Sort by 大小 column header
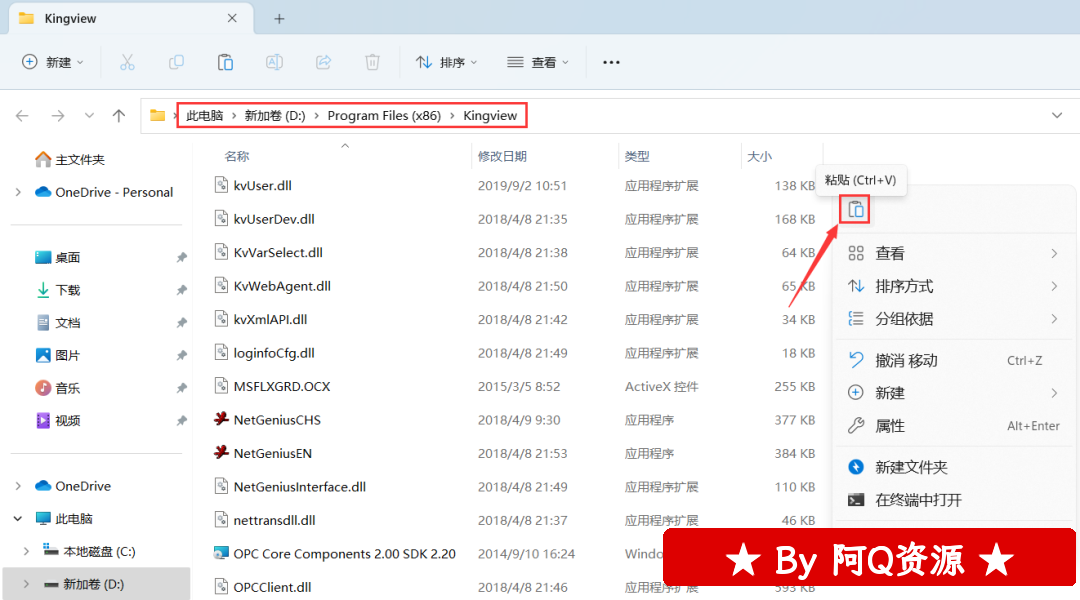Viewport: 1080px width, 600px height. pos(760,156)
